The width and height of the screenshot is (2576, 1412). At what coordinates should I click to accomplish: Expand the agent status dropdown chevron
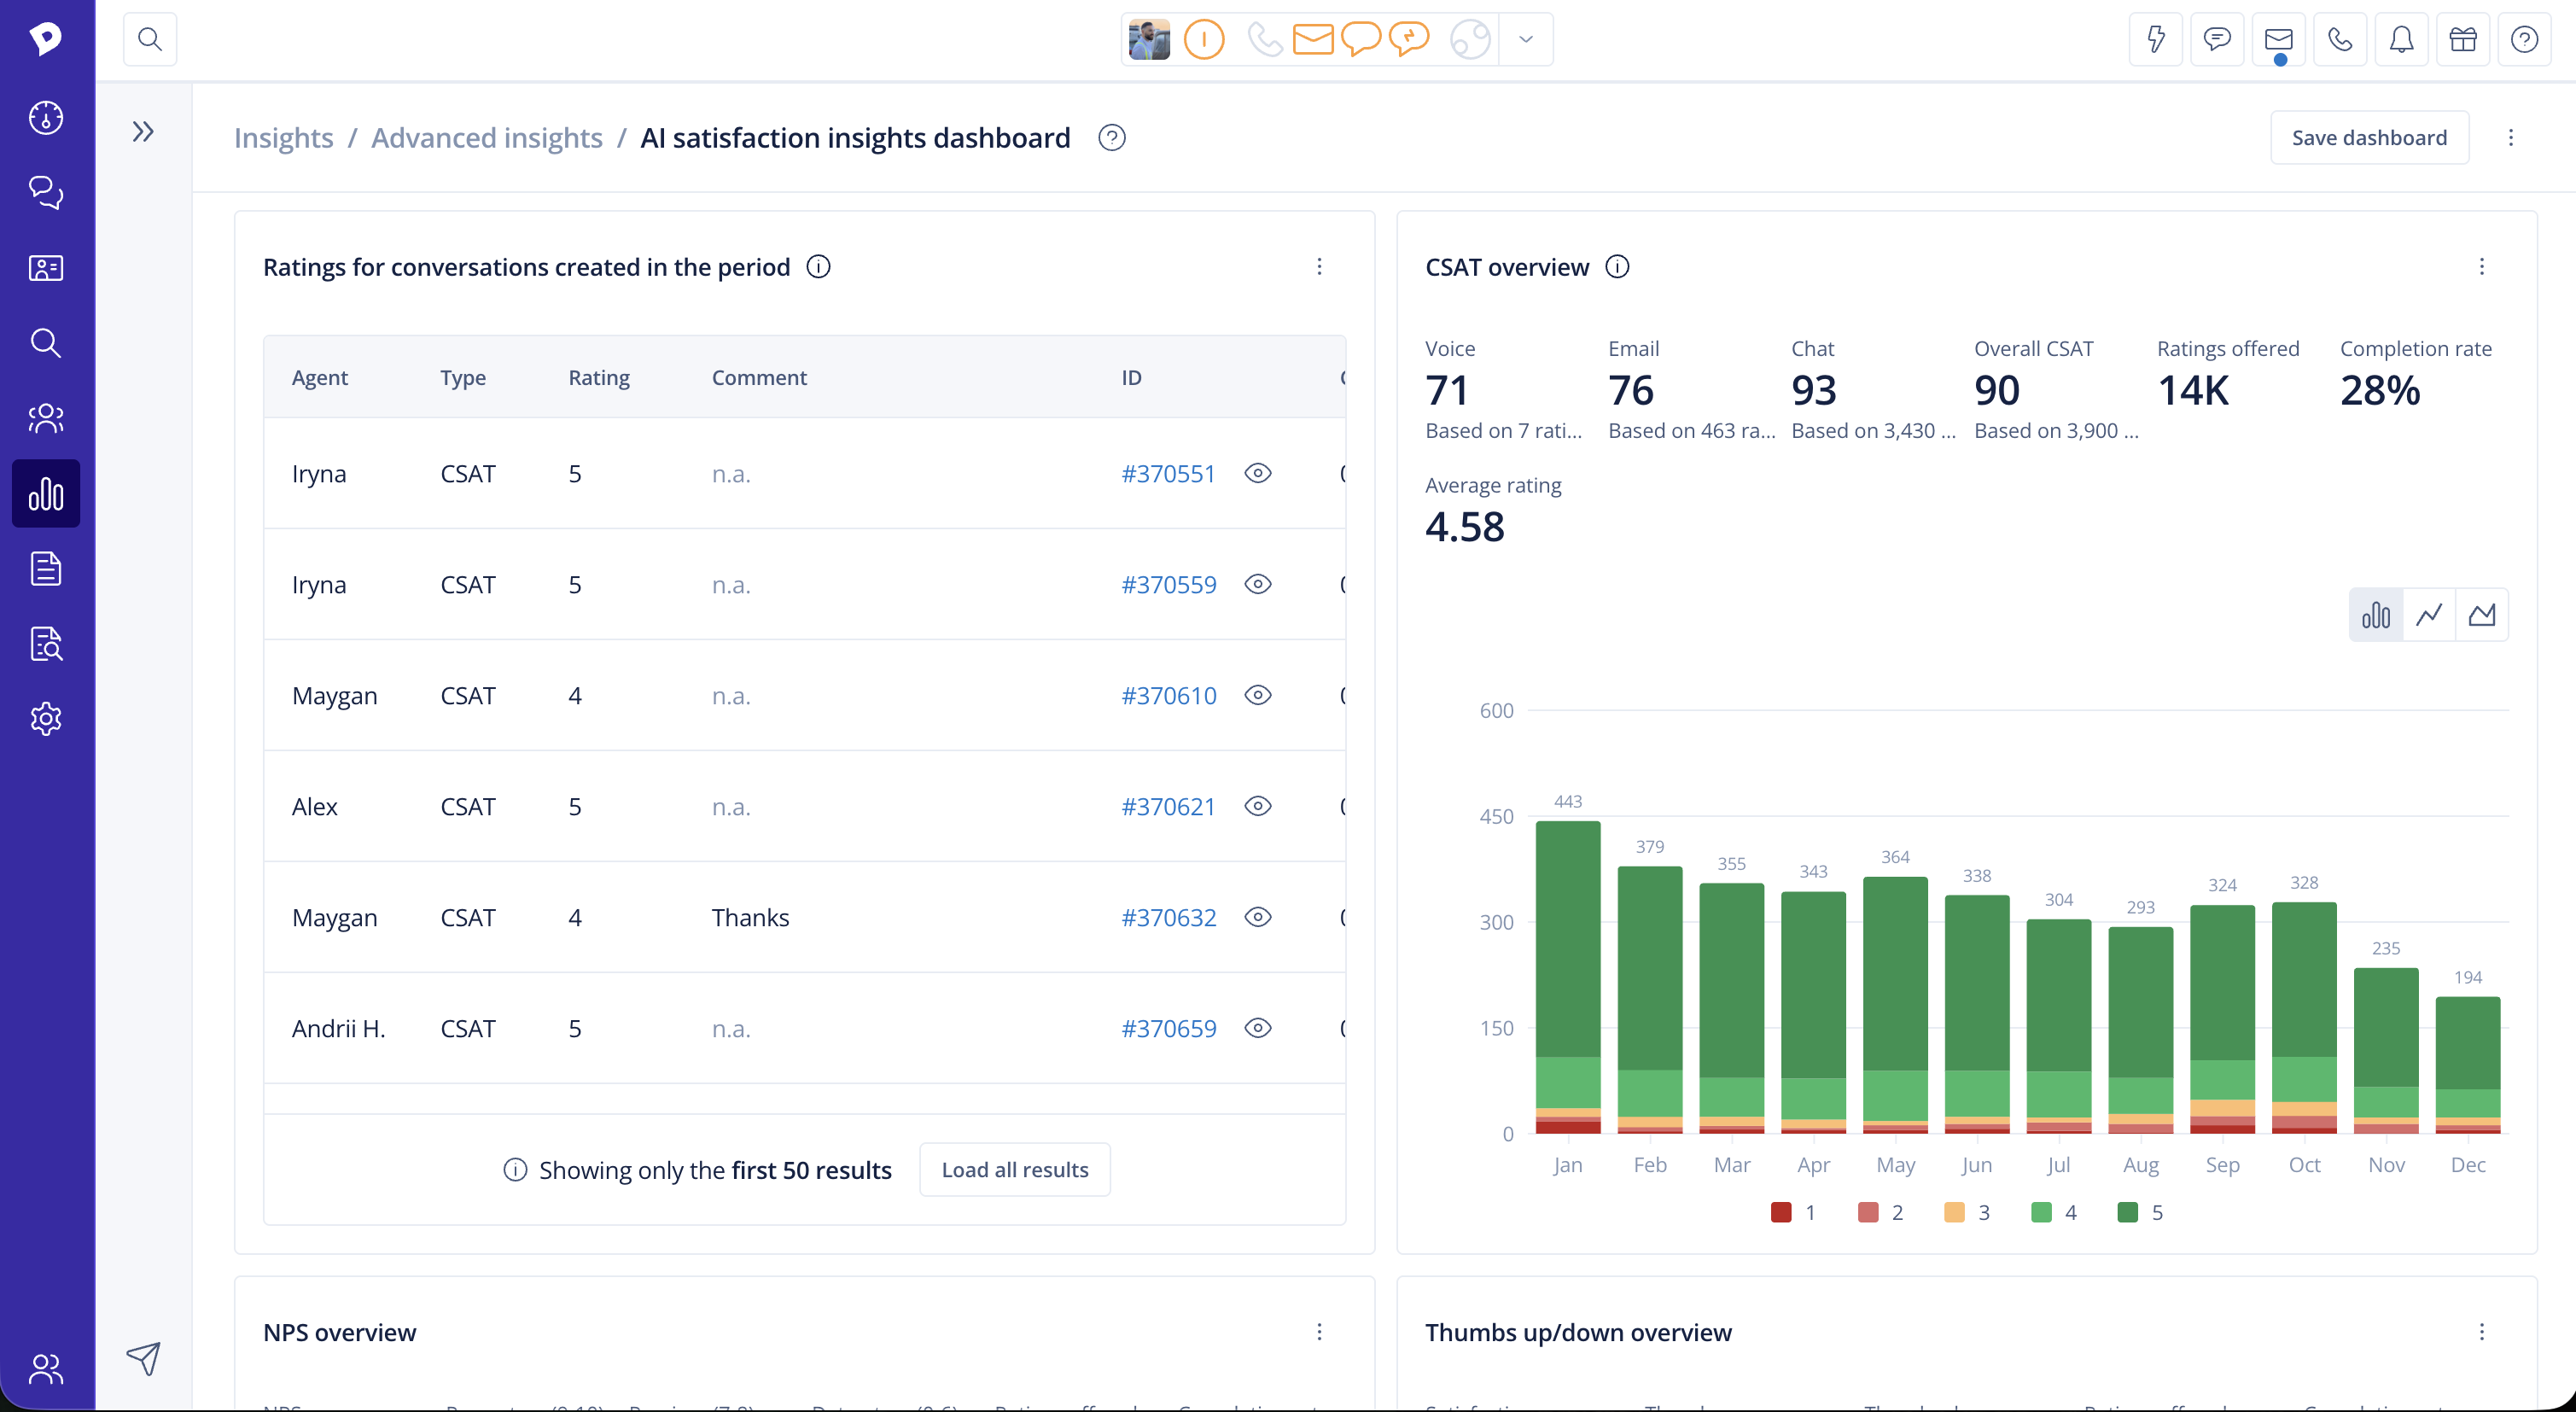(x=1526, y=39)
